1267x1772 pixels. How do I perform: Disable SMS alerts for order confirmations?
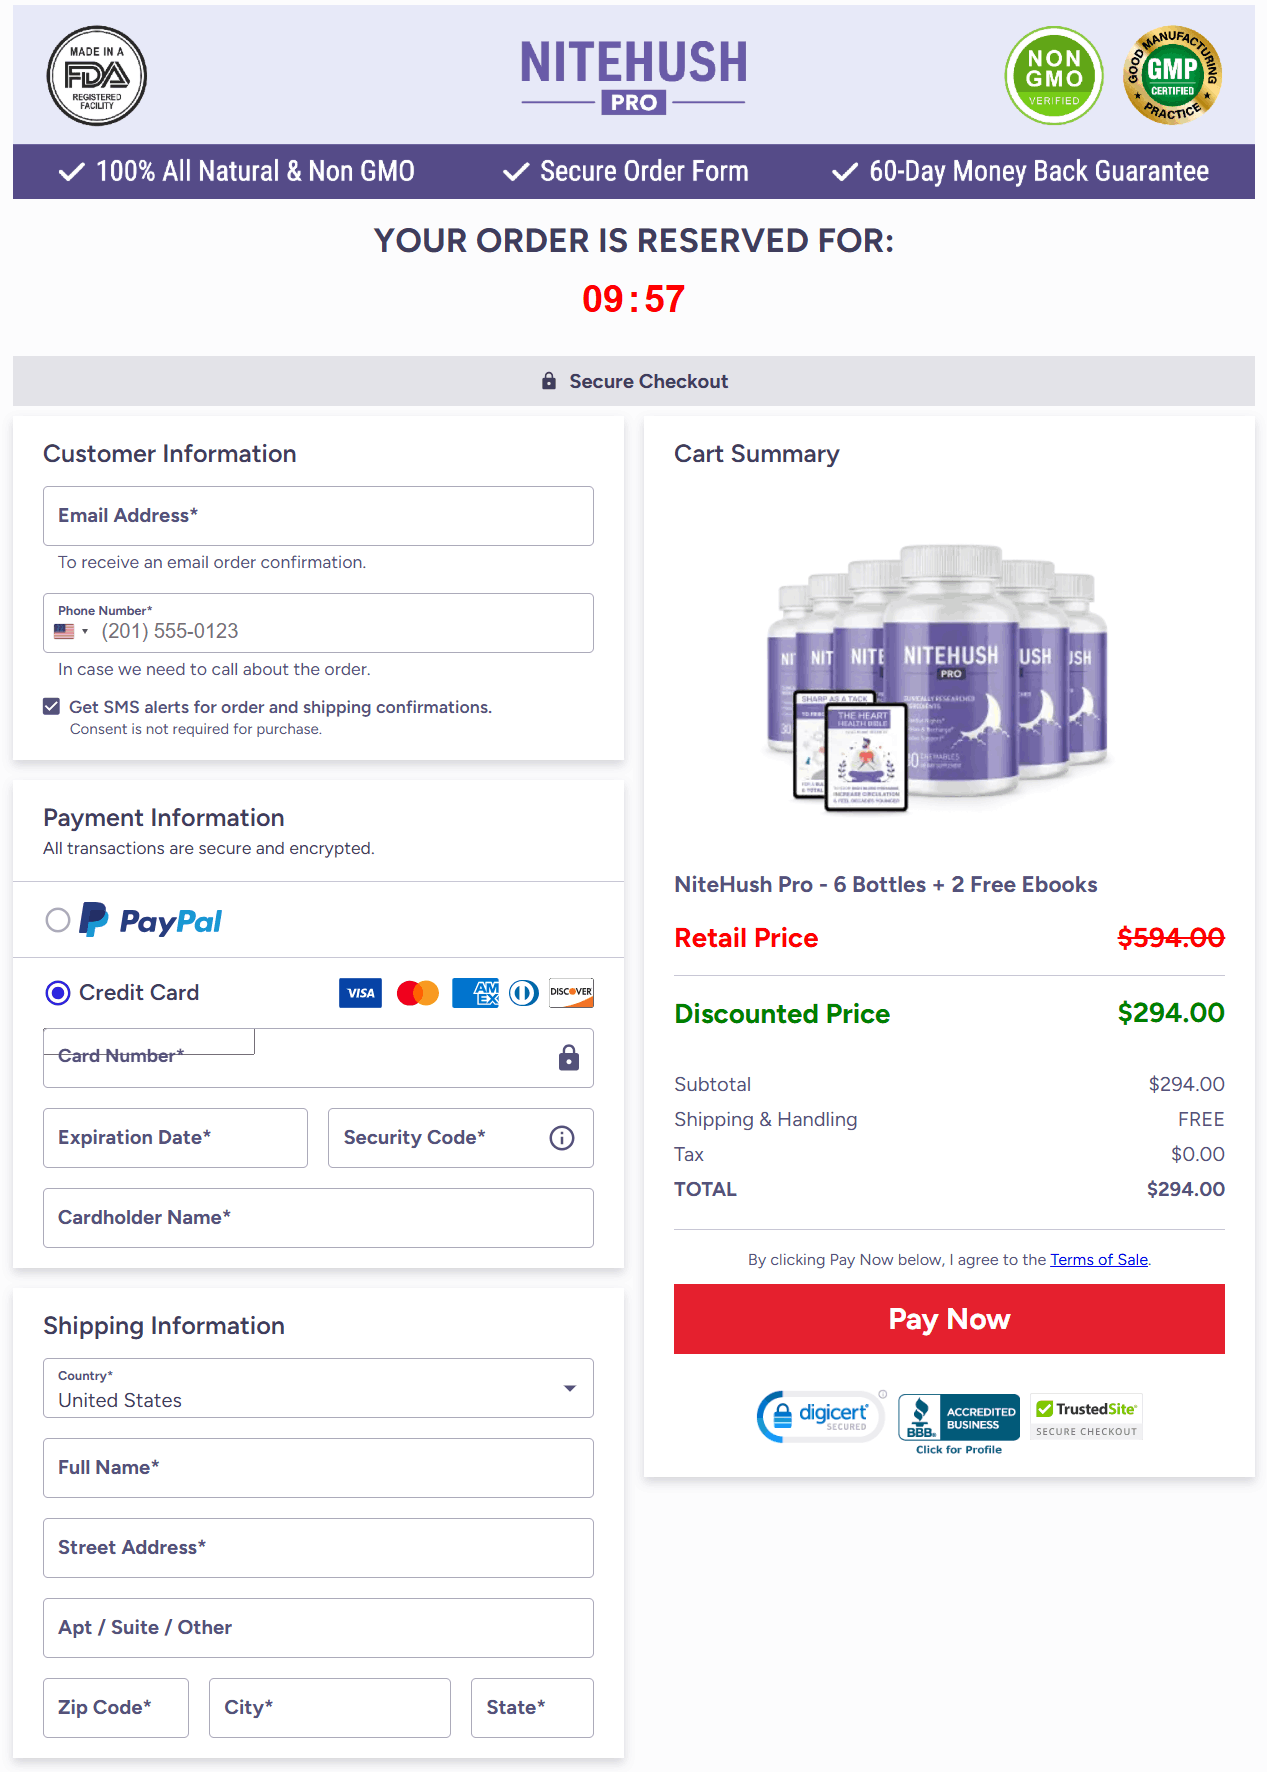[x=50, y=706]
